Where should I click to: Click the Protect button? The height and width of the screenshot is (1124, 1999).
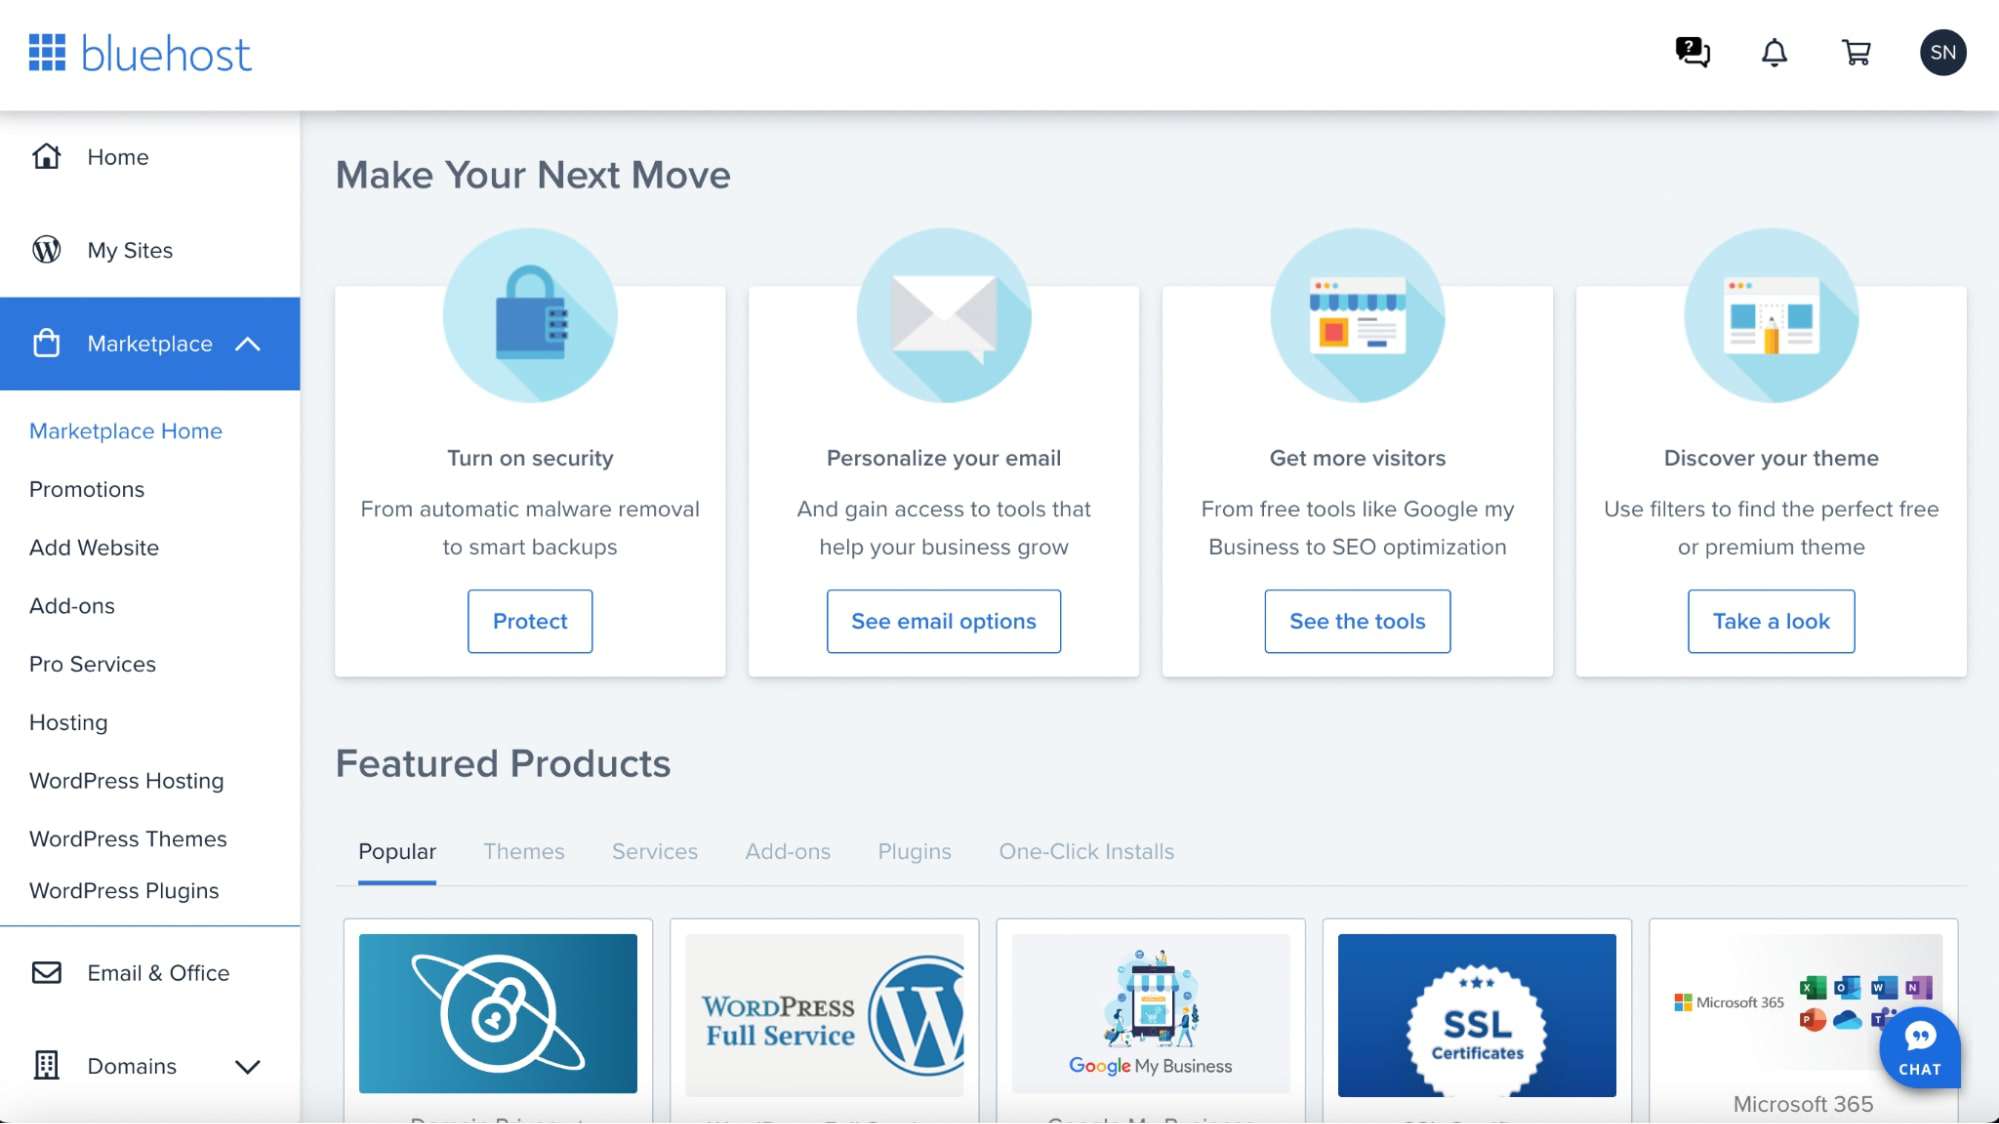pyautogui.click(x=530, y=621)
